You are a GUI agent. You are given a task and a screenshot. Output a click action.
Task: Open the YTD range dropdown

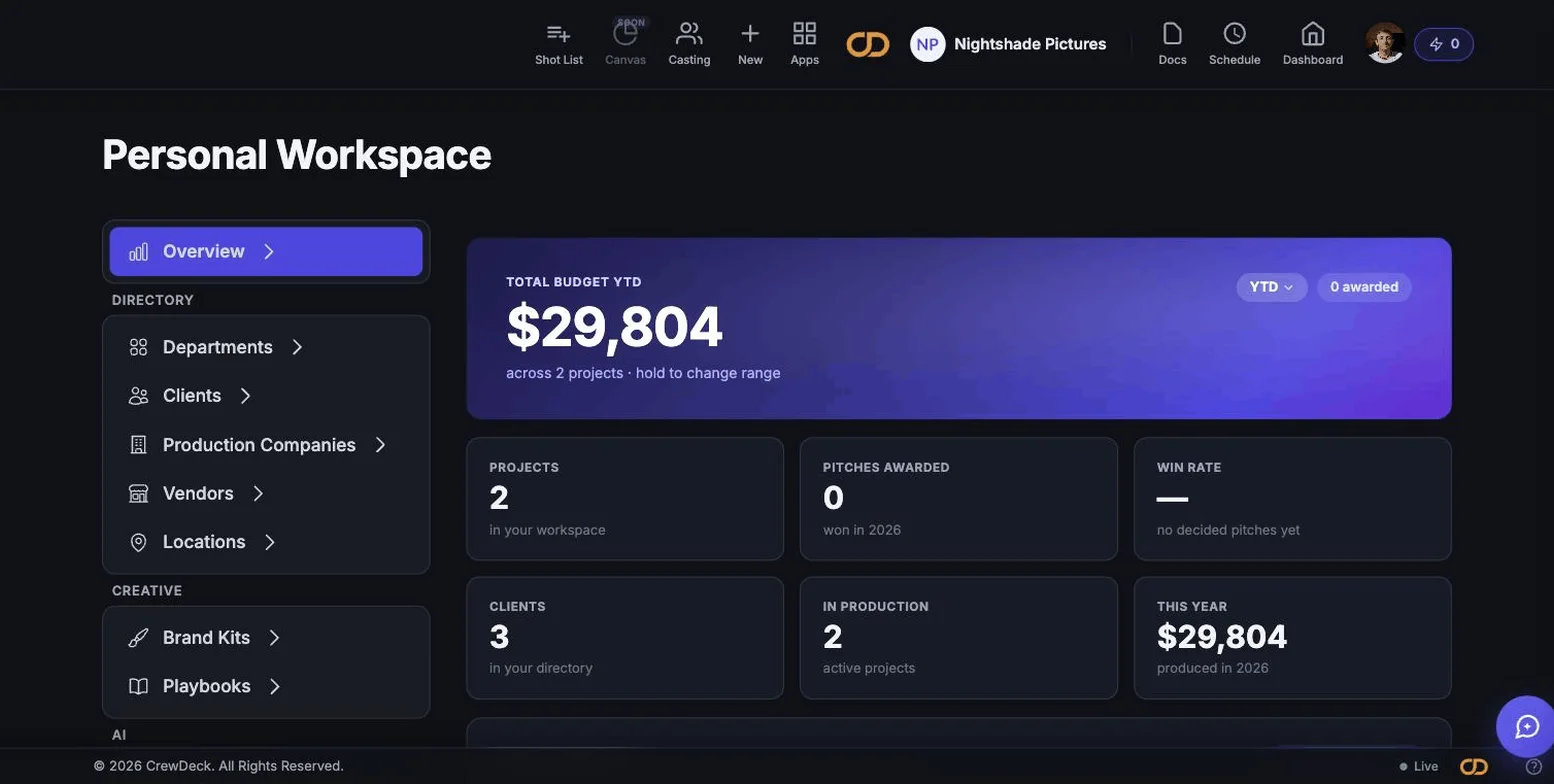pyautogui.click(x=1272, y=287)
